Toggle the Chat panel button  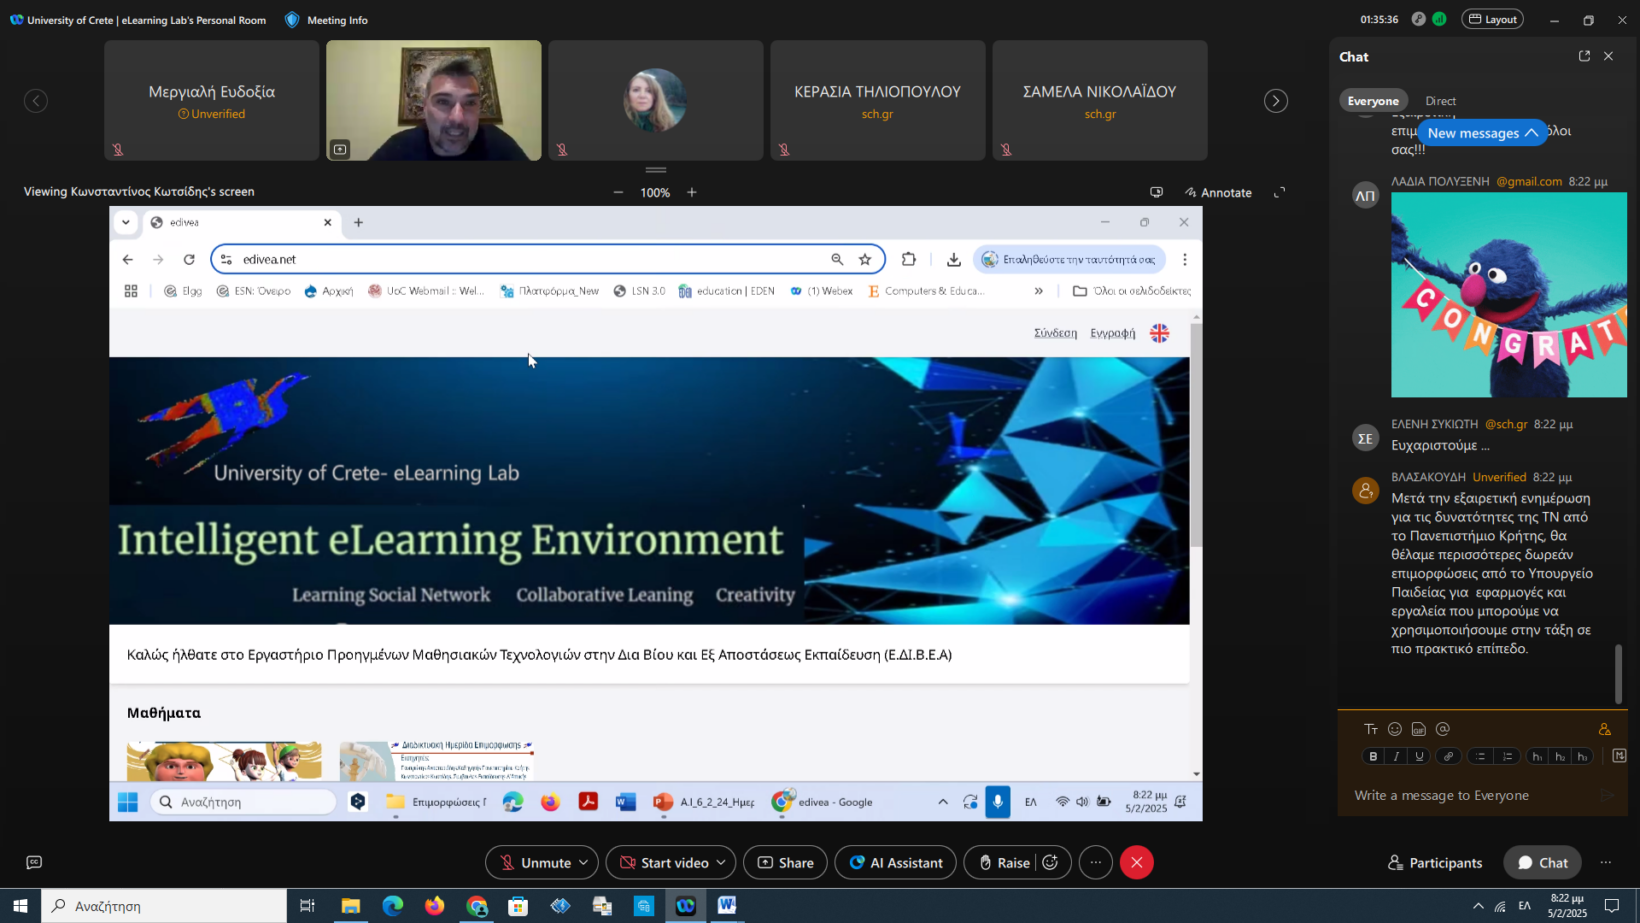[x=1542, y=862]
